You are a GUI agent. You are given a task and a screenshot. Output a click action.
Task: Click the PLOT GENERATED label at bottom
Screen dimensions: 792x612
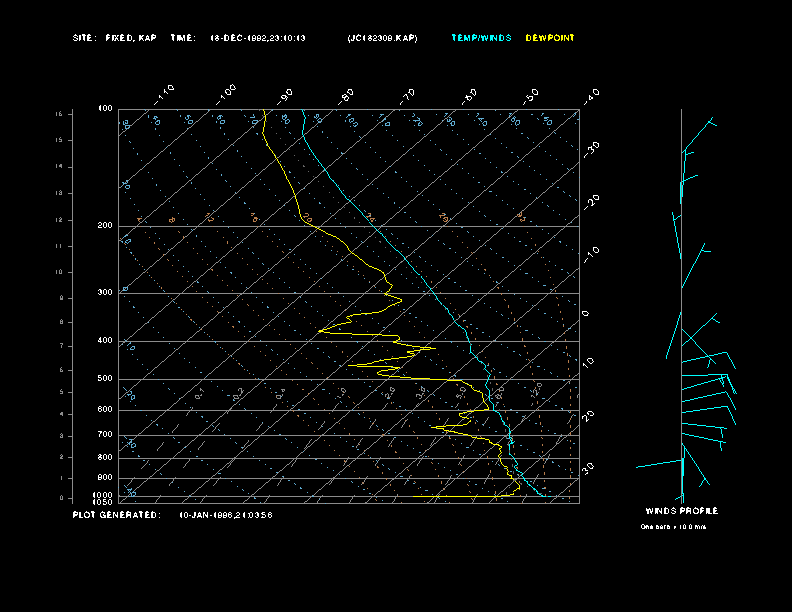pos(116,515)
